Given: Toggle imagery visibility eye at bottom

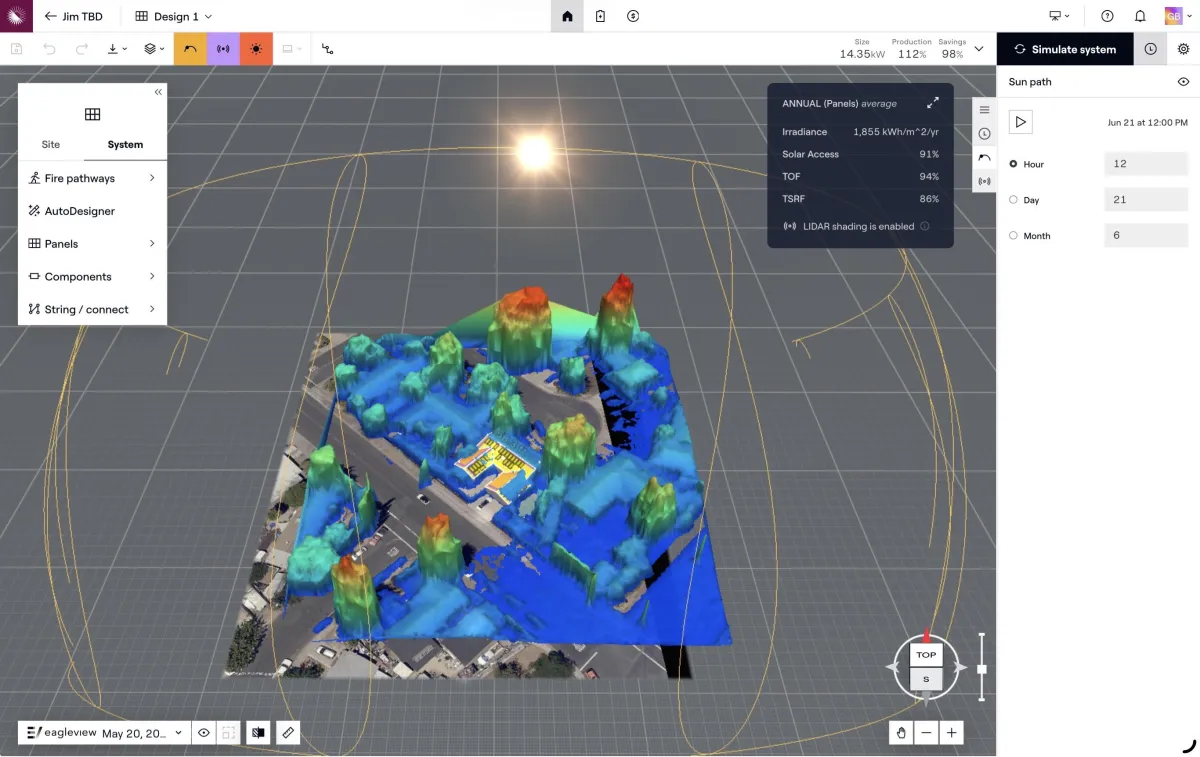Looking at the screenshot, I should 204,733.
